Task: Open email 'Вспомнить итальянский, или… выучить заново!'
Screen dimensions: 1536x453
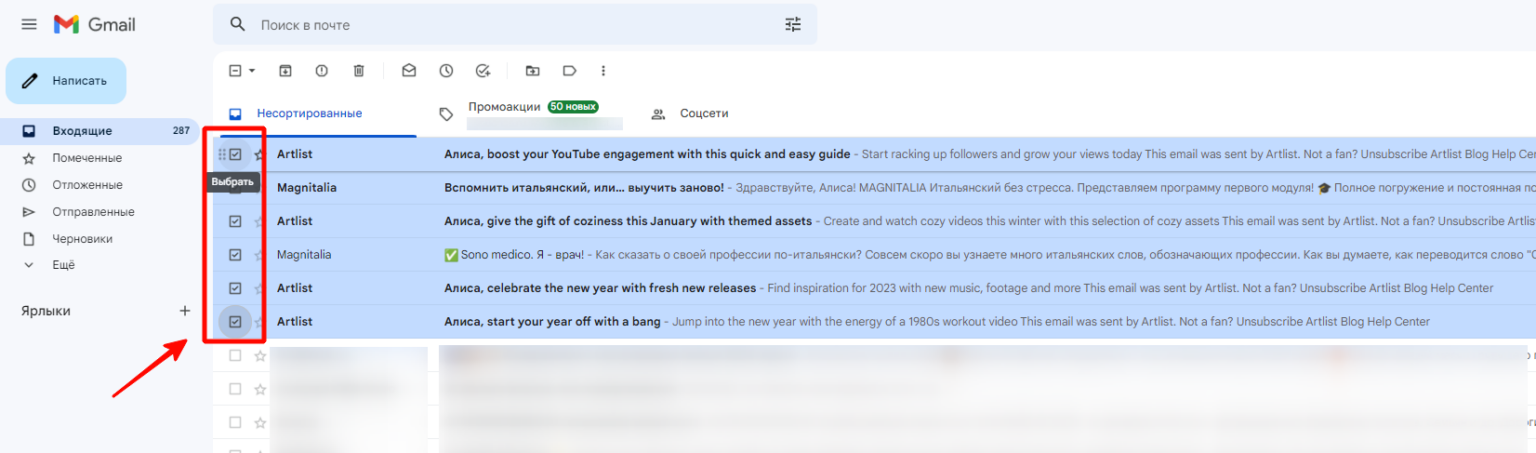Action: click(x=584, y=188)
